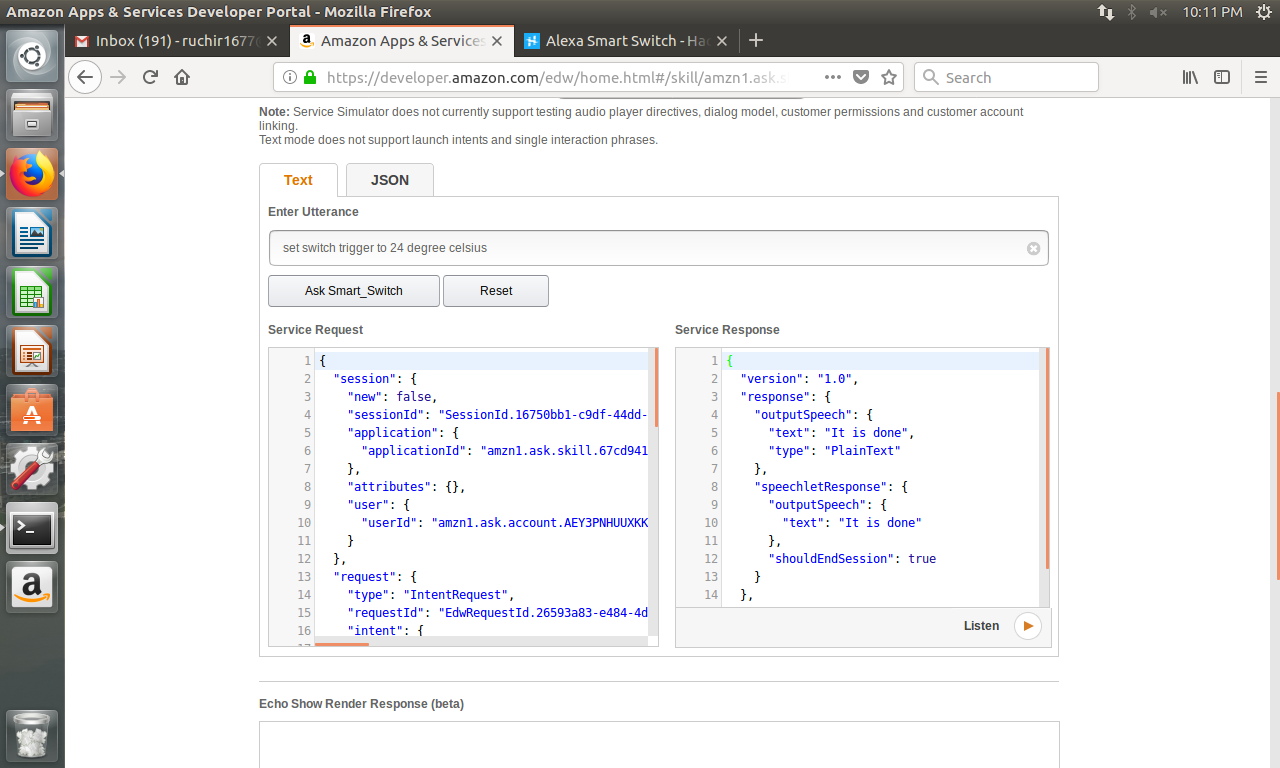This screenshot has height=768, width=1280.
Task: Launch LibreOffice Impress from dock
Action: click(x=33, y=351)
